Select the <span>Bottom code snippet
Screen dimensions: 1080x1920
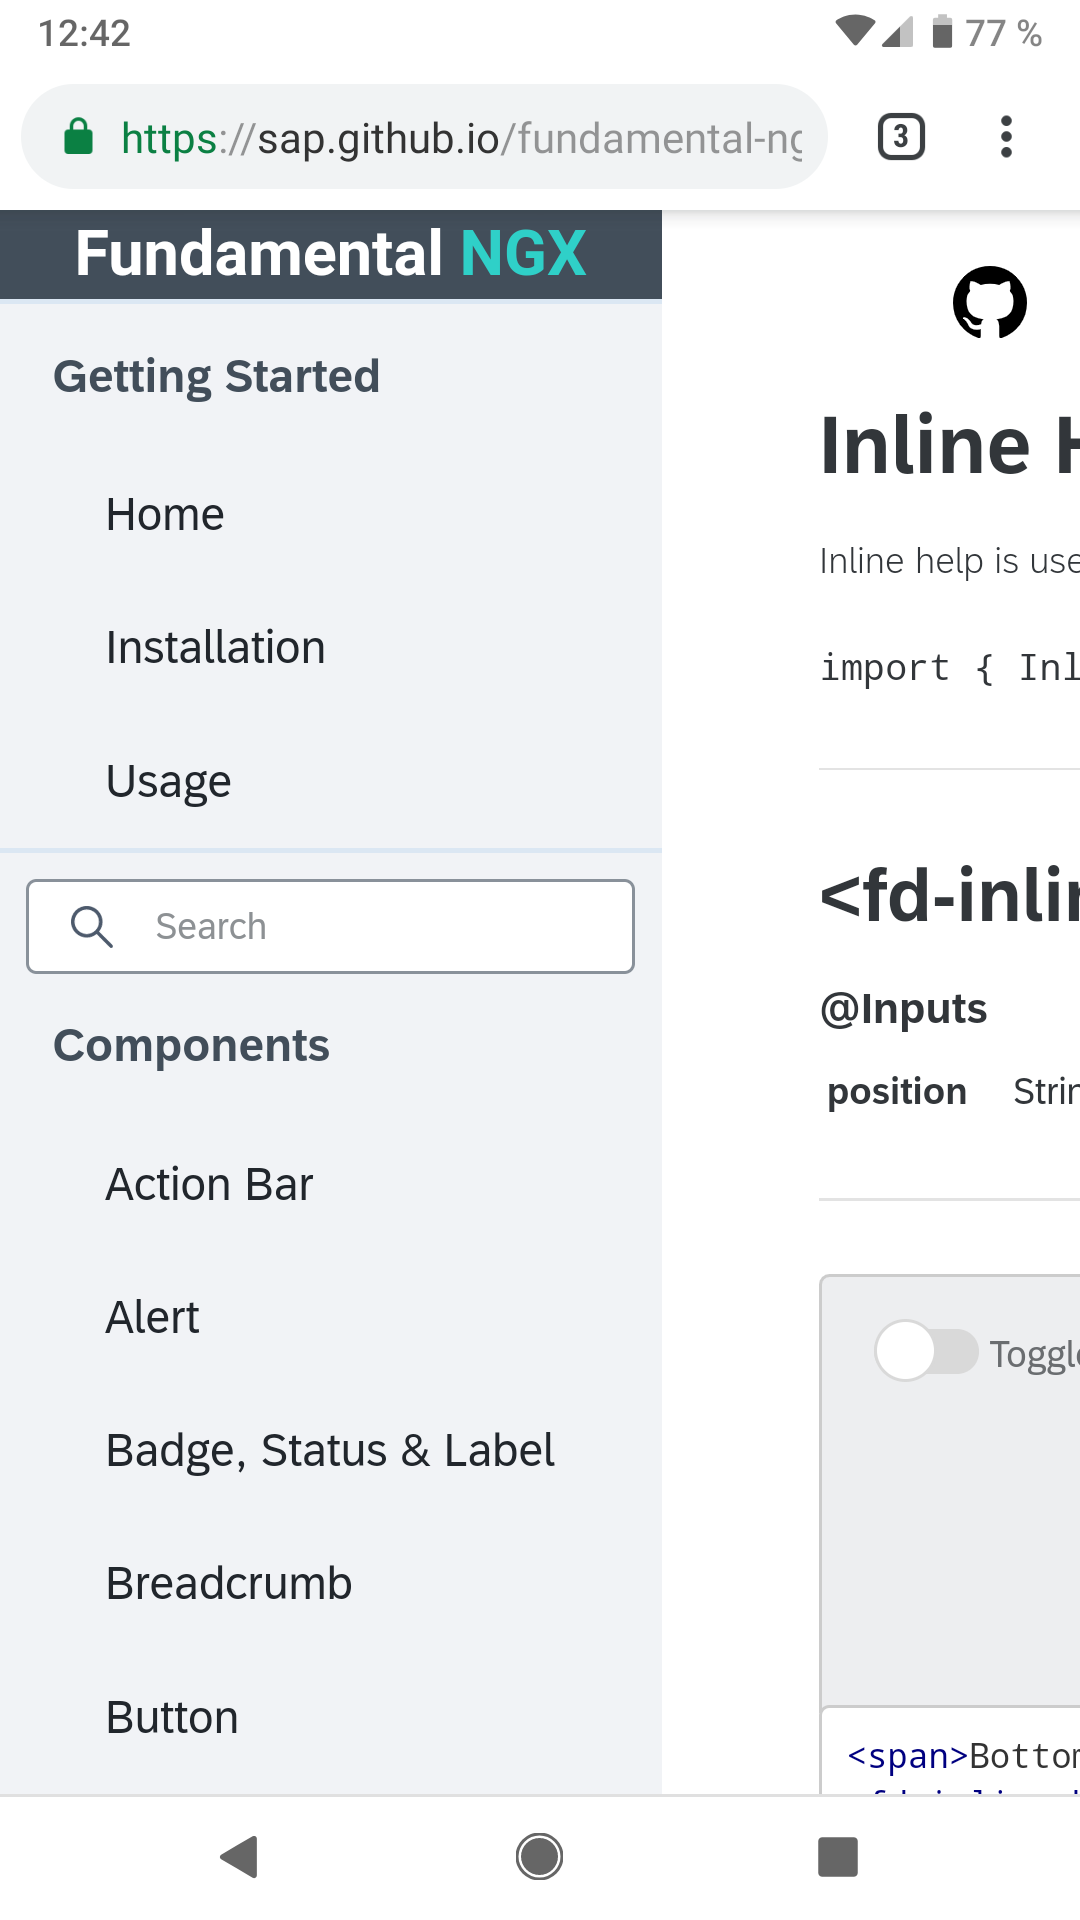[x=964, y=1756]
